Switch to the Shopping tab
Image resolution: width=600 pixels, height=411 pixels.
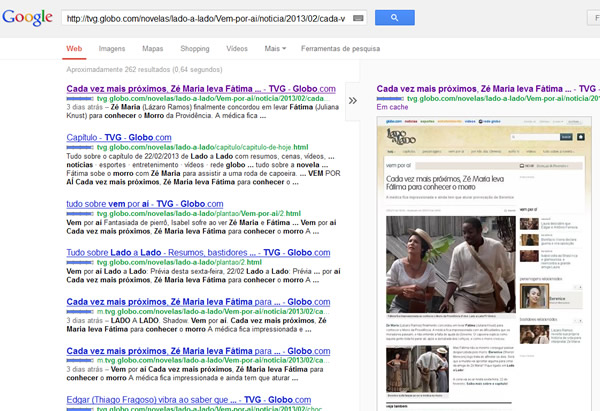(x=195, y=49)
